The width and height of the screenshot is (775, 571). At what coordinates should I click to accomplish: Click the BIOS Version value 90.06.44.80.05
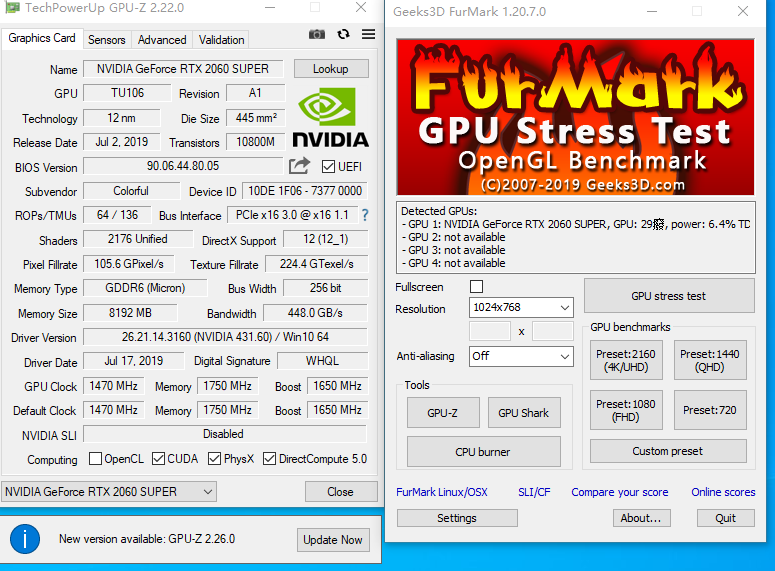pos(183,166)
